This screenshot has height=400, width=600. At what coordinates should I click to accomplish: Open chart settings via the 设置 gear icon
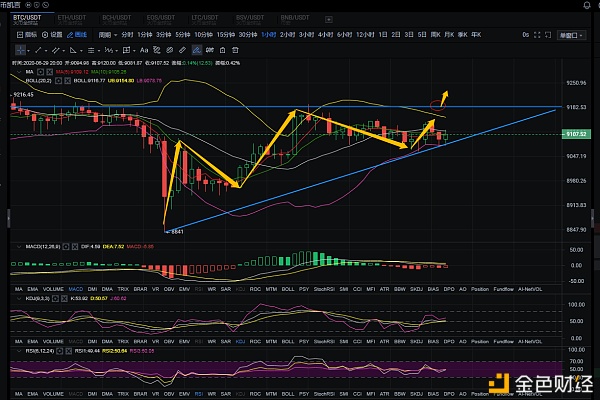53,33
